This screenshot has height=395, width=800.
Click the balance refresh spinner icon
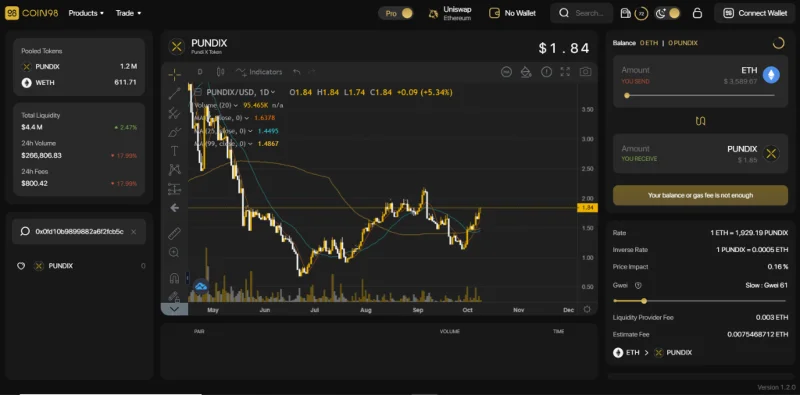[x=778, y=43]
